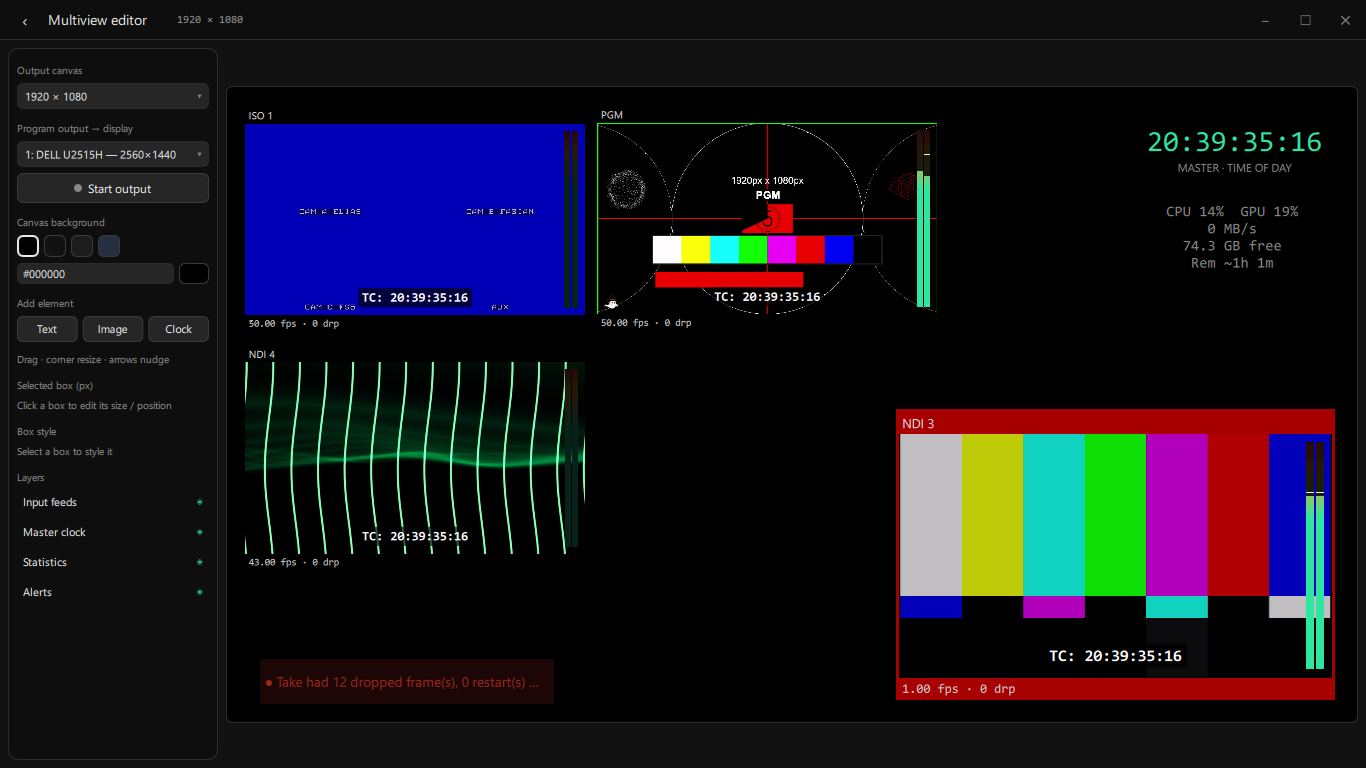The height and width of the screenshot is (768, 1366).
Task: Click the ISO 1 tile label
Action: [x=260, y=116]
